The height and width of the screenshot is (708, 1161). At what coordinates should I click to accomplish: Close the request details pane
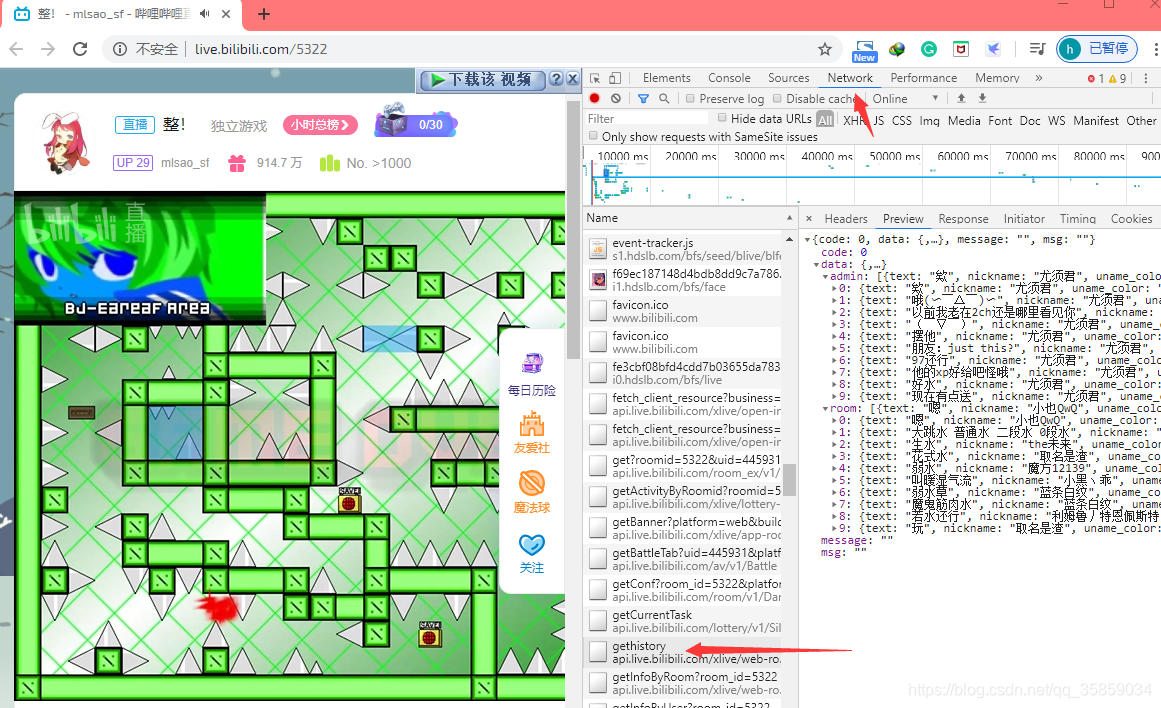click(809, 218)
